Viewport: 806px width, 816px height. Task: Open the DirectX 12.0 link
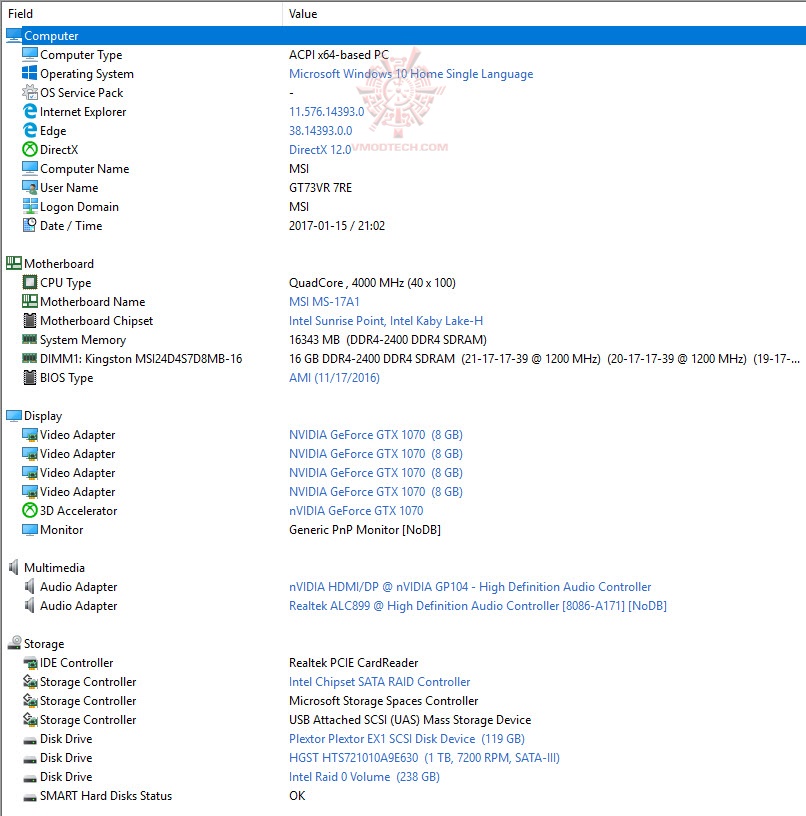[x=319, y=150]
